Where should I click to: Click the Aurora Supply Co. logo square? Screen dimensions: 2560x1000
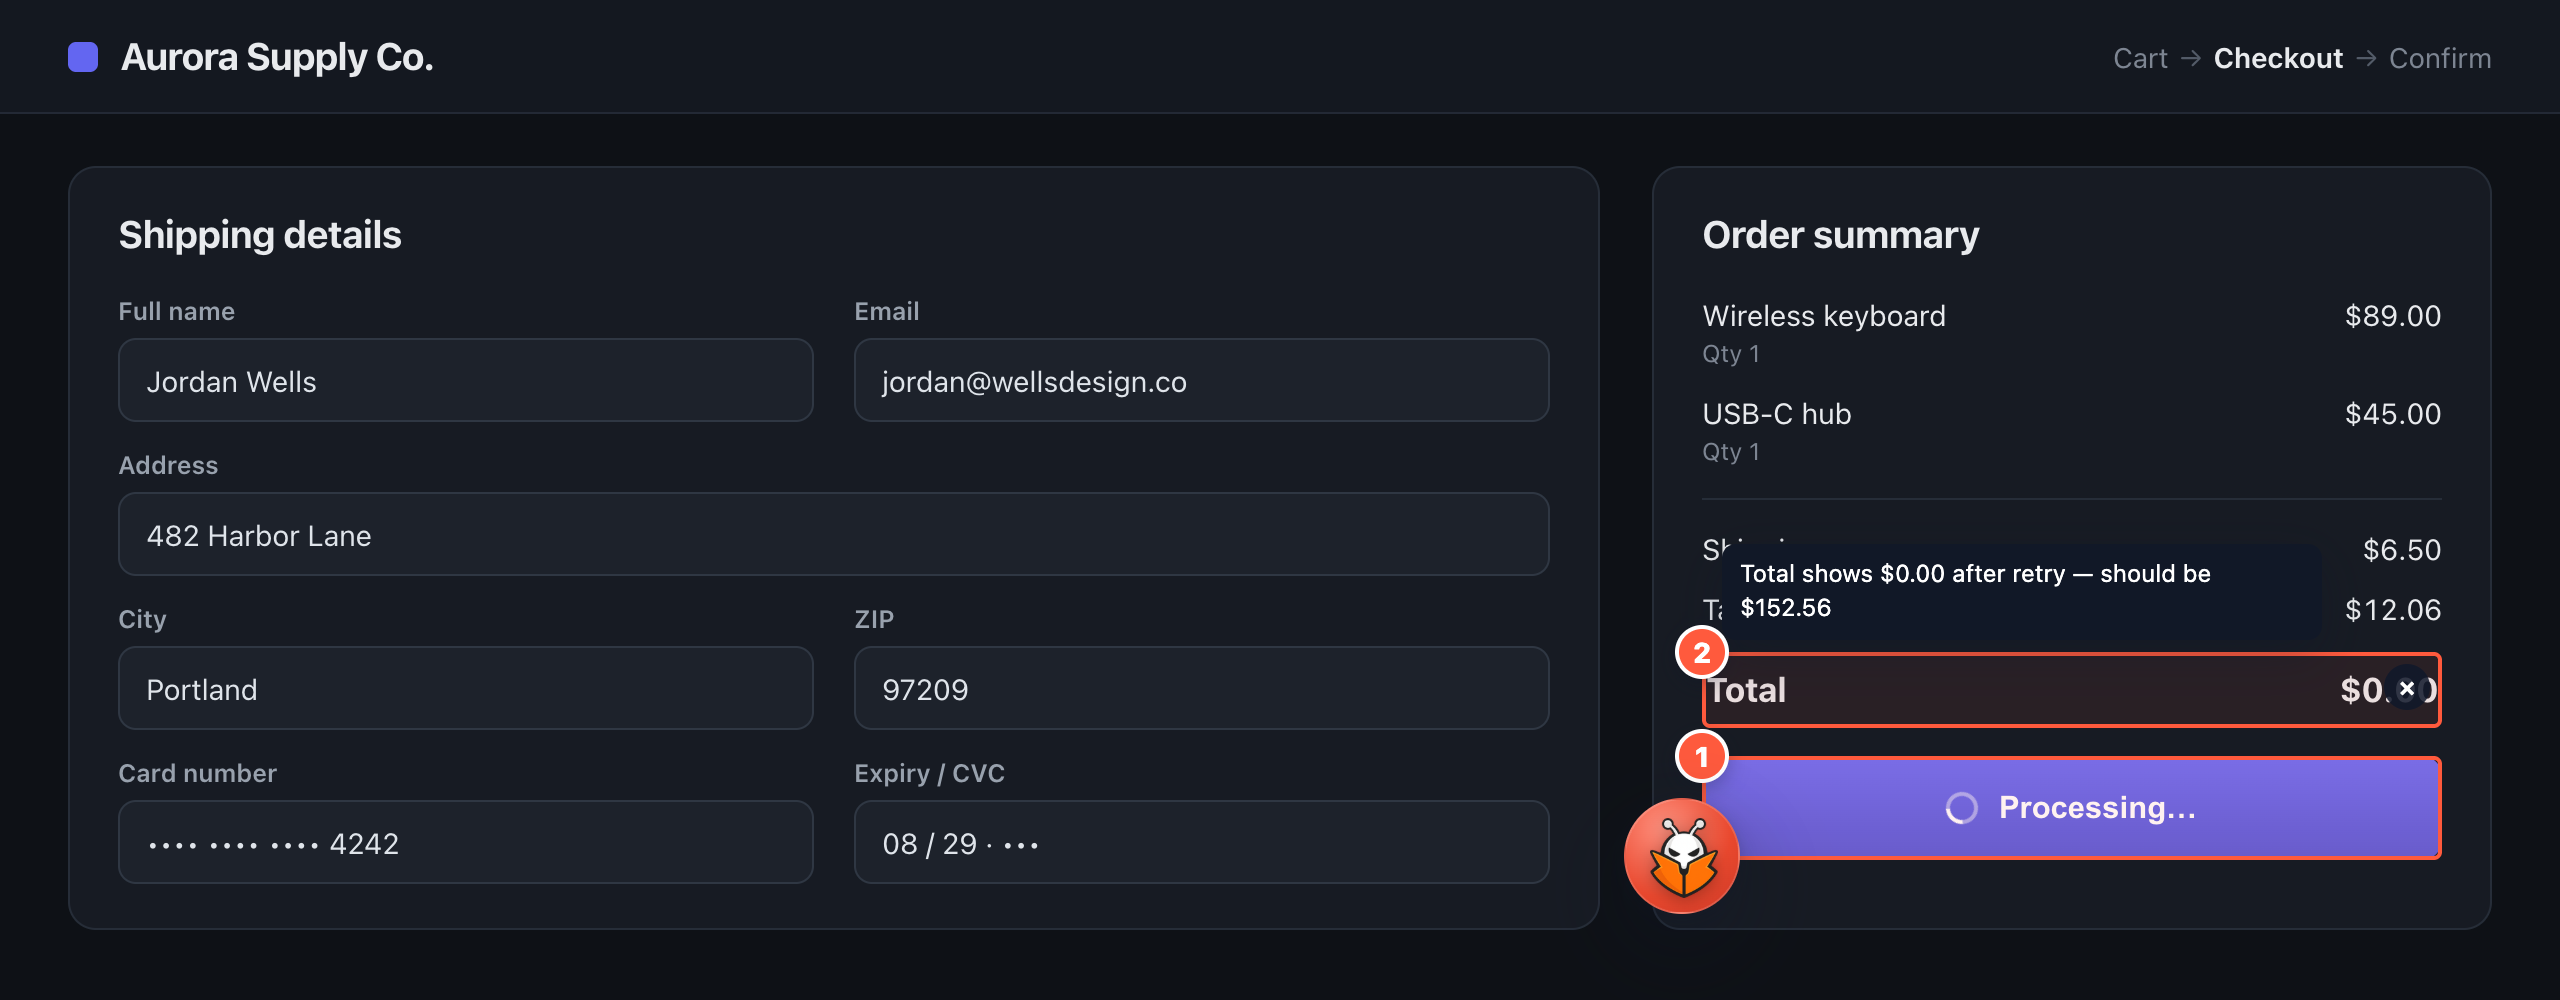pos(83,57)
